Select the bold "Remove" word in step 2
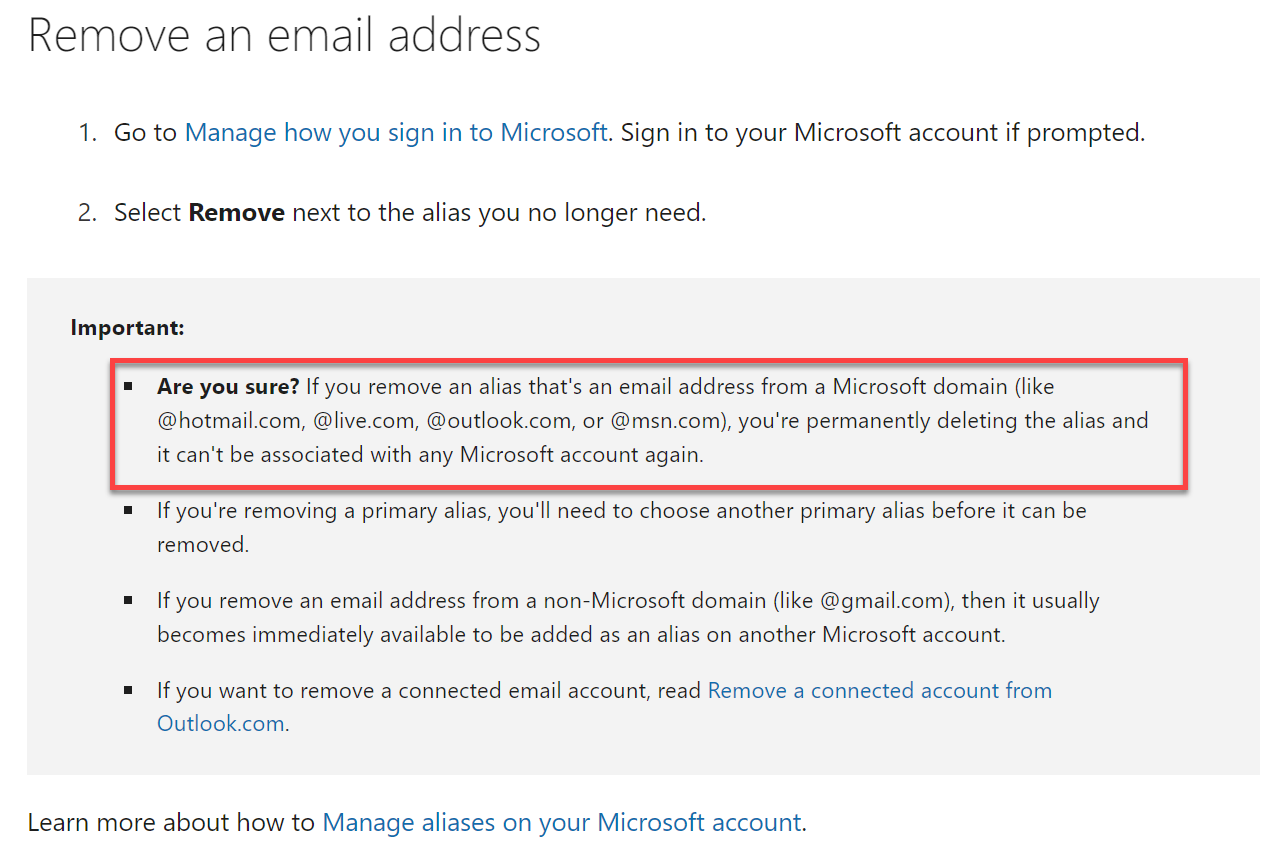The image size is (1272, 863). click(x=237, y=212)
